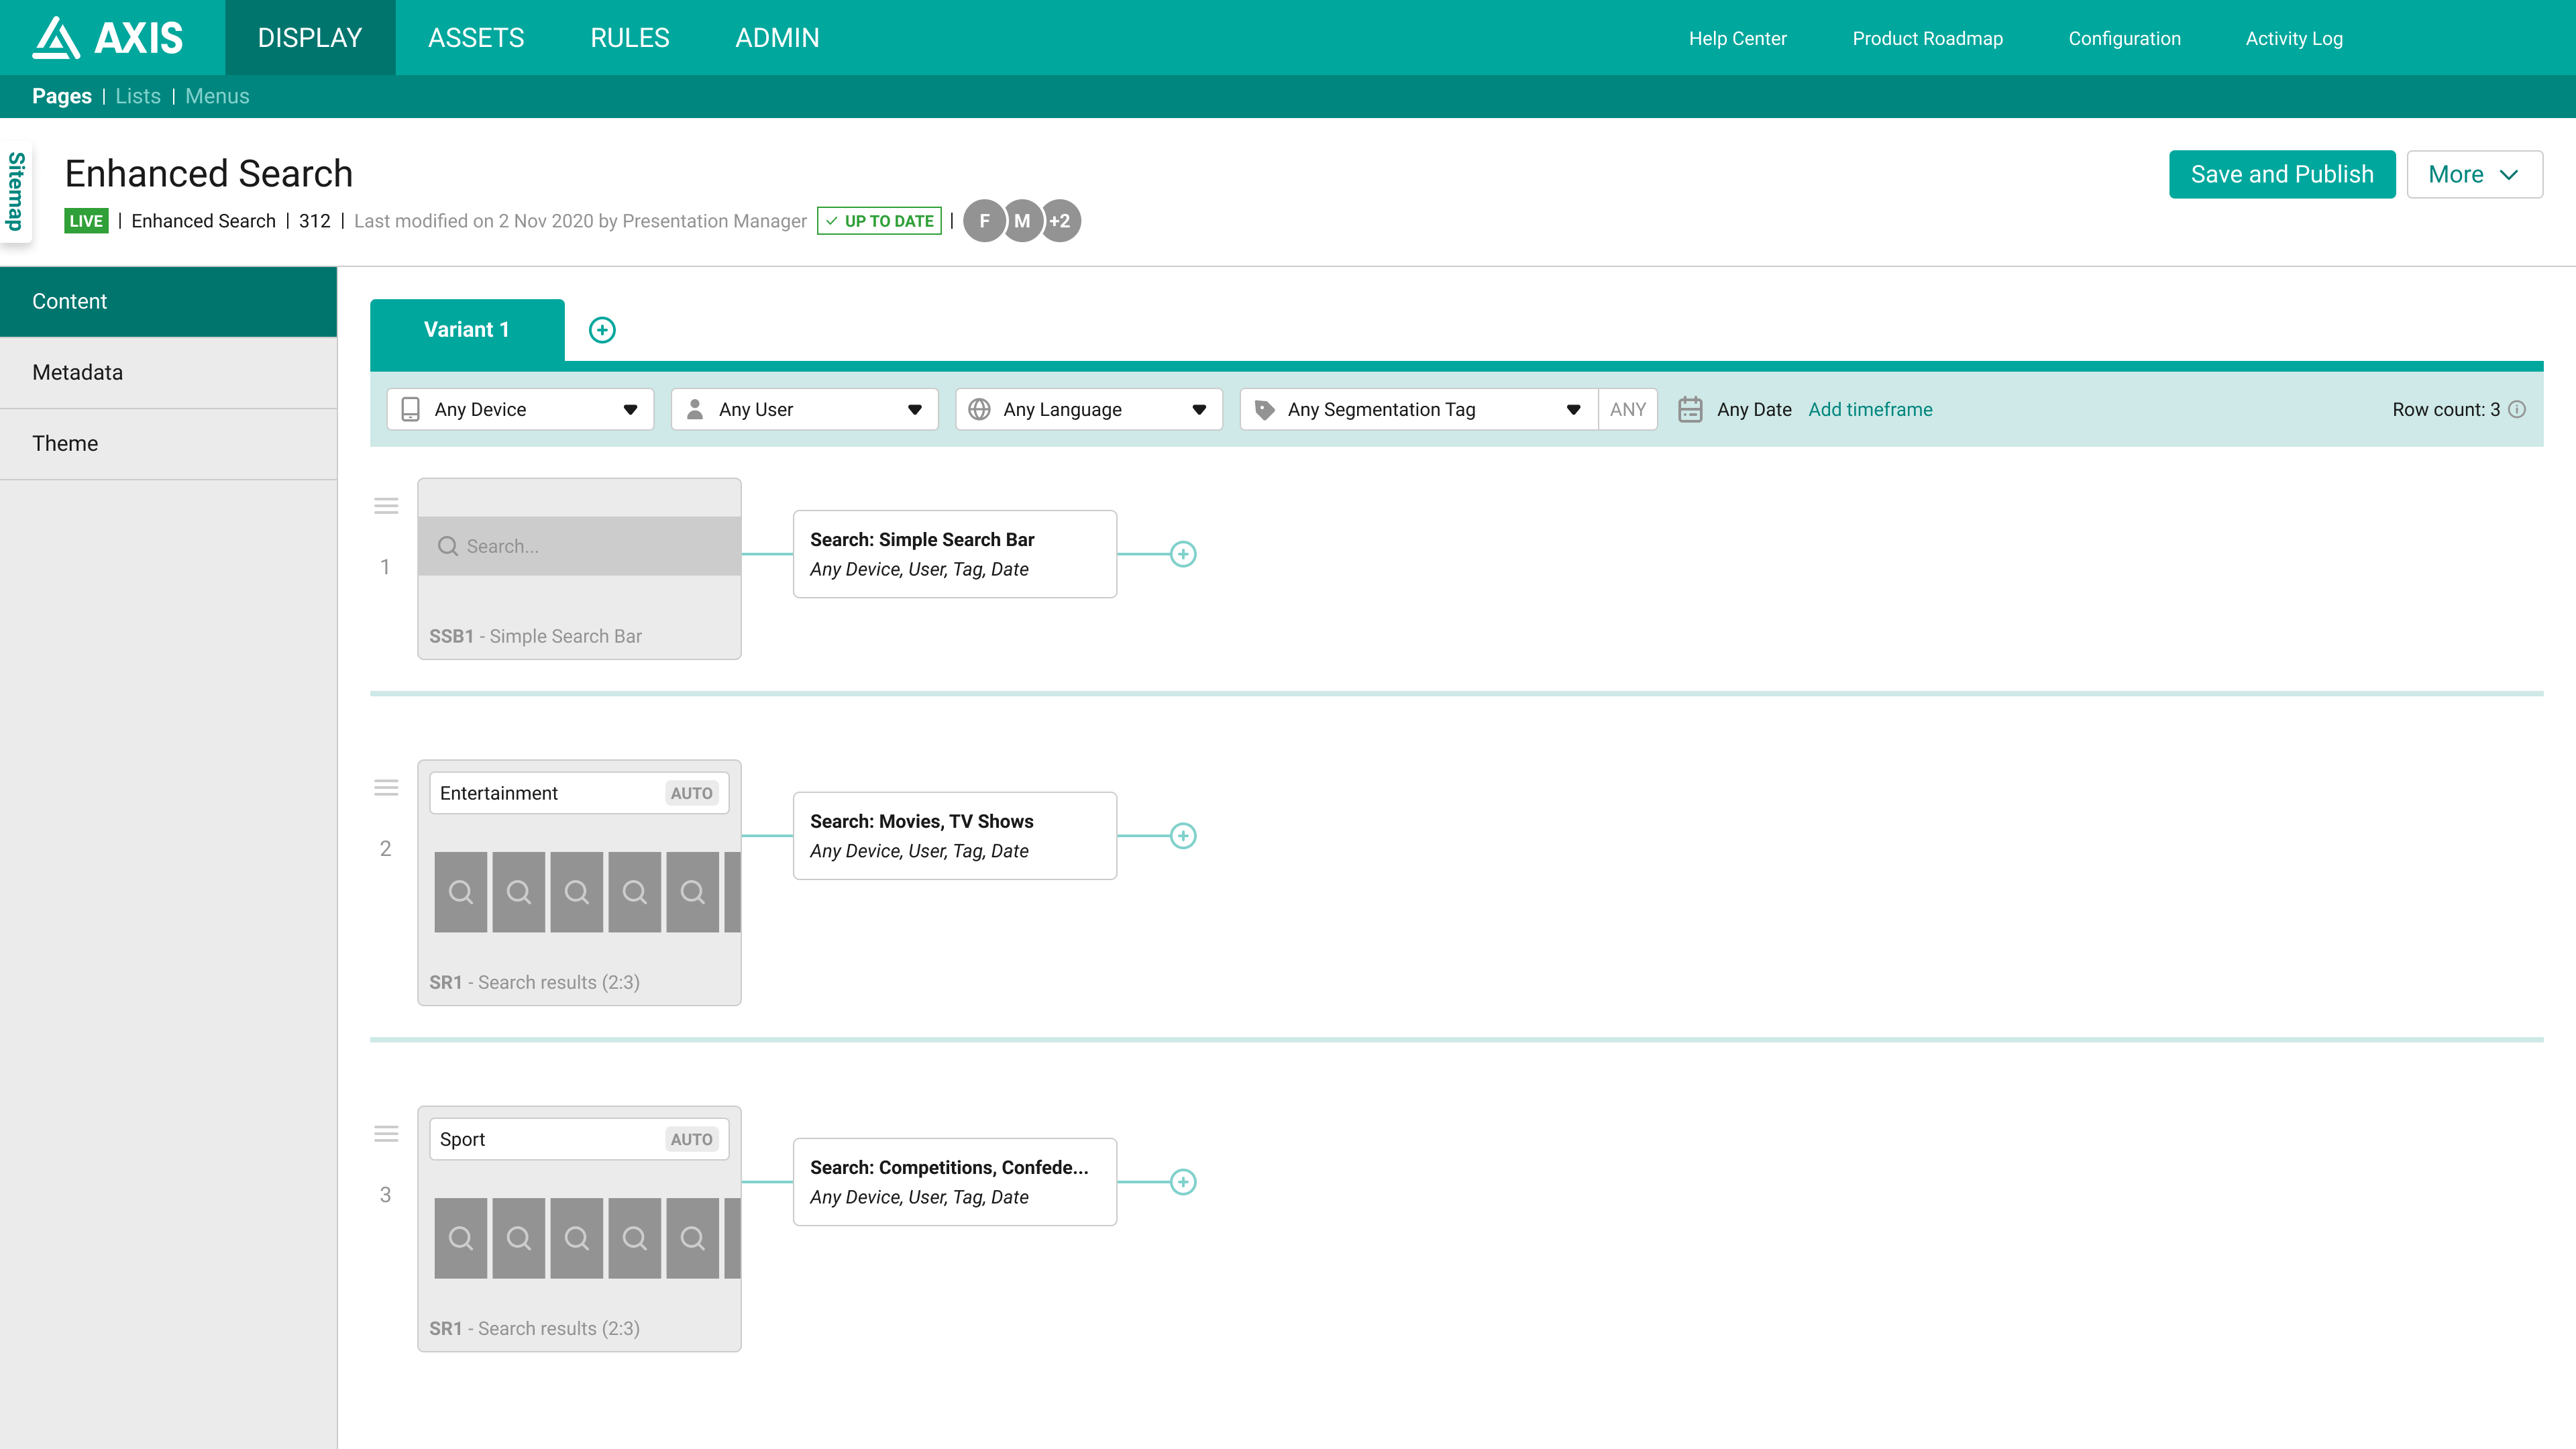Click the globe icon in Any Language selector
This screenshot has height=1449, width=2576.
[x=980, y=409]
